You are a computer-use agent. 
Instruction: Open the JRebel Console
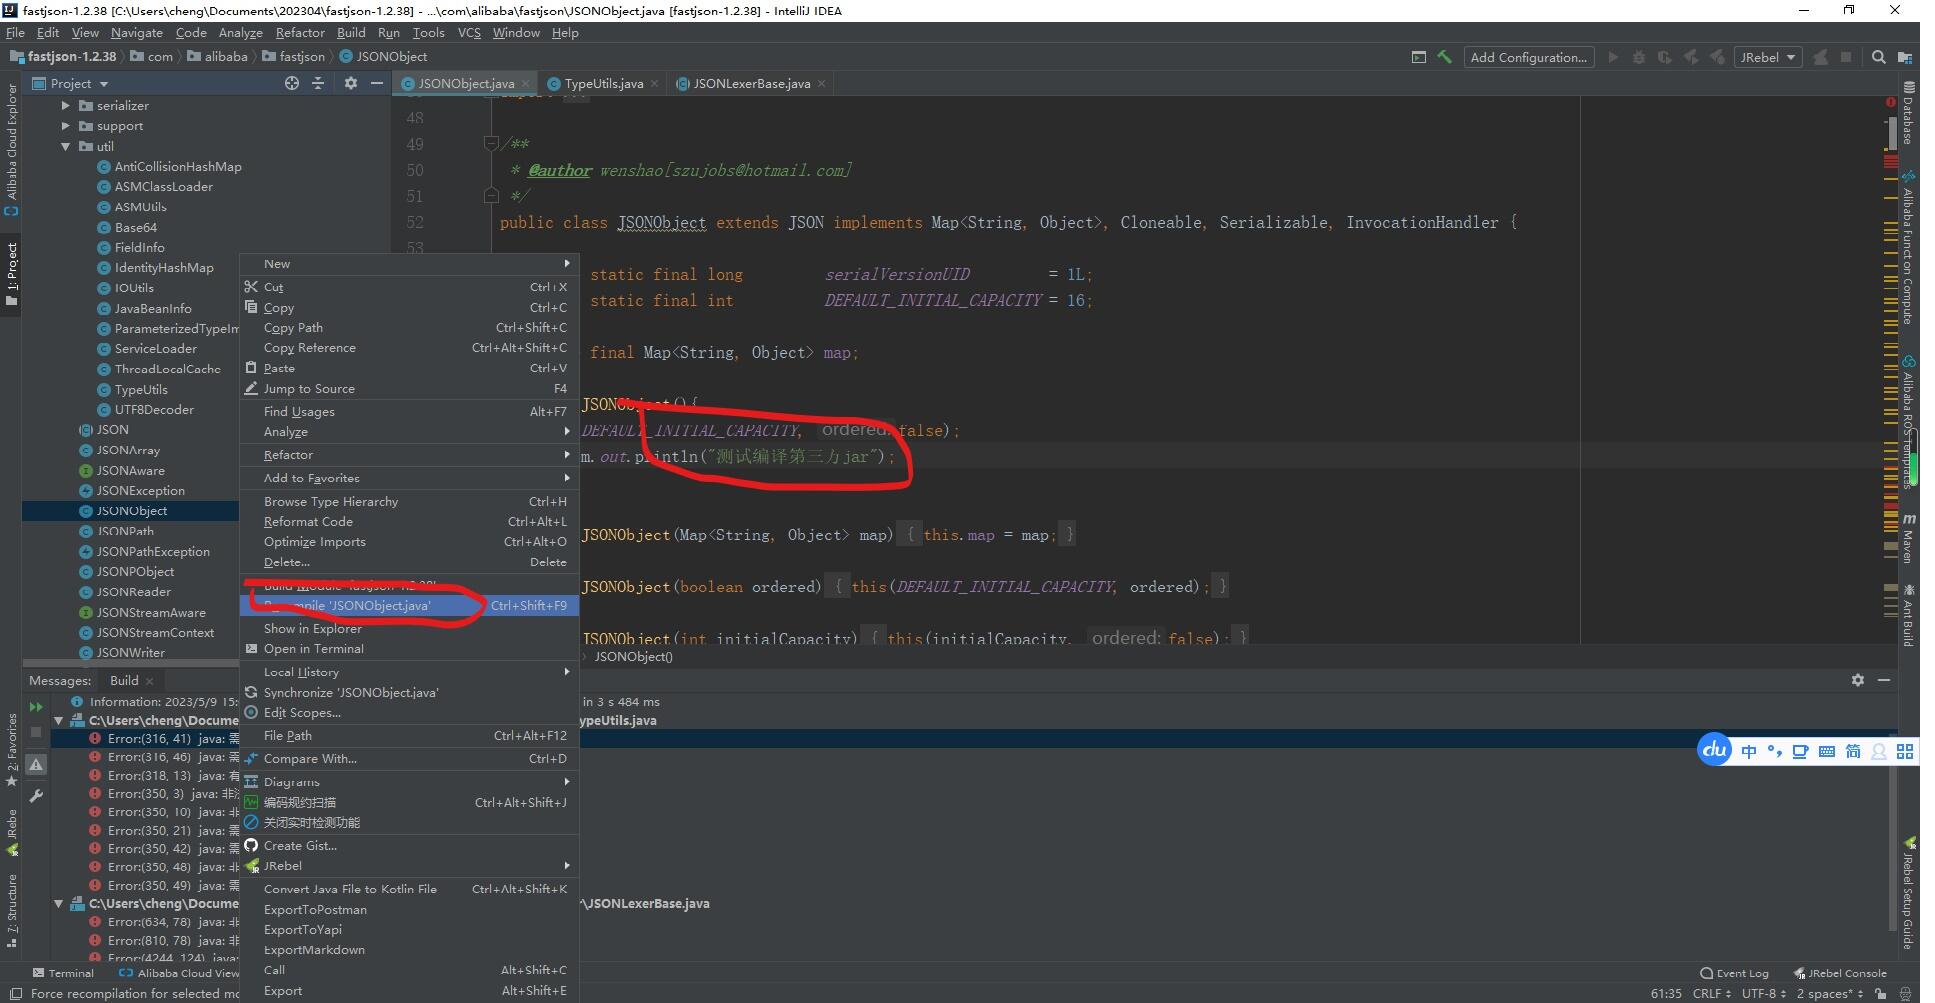point(1840,973)
